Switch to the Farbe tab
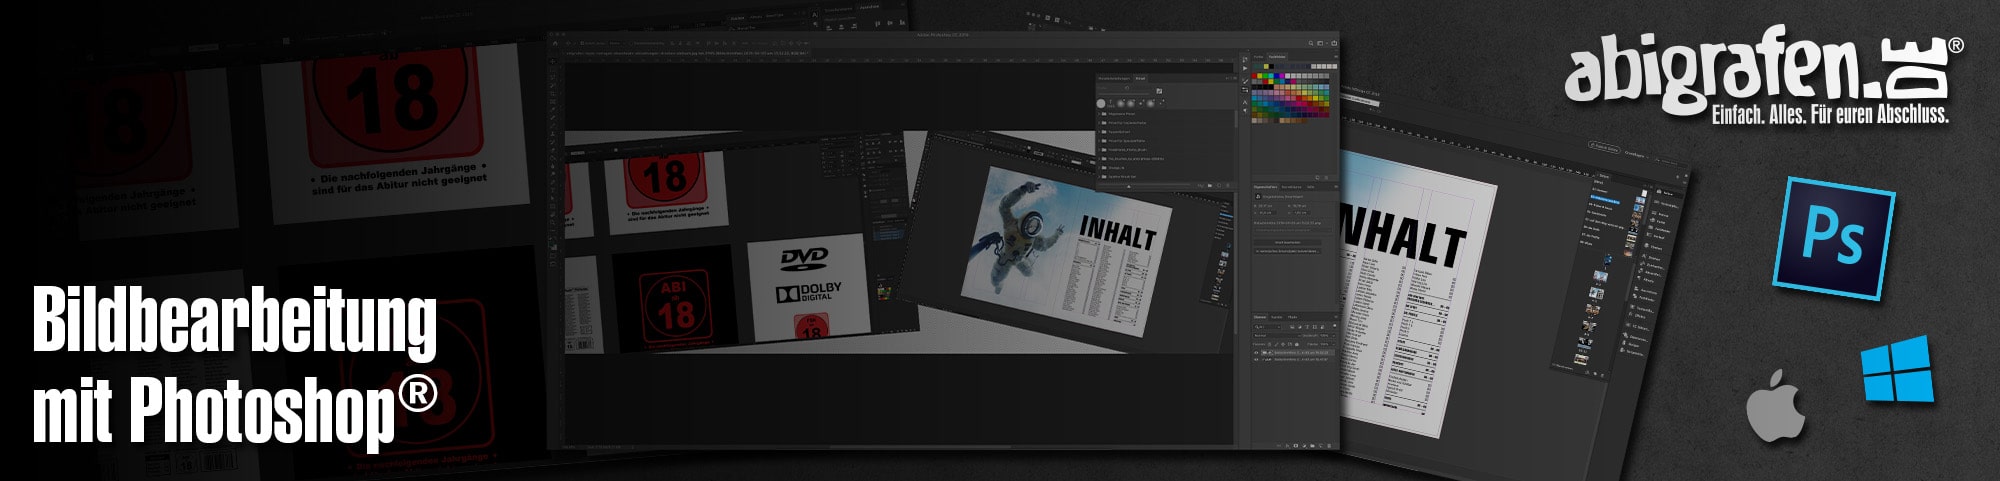Image resolution: width=2000 pixels, height=481 pixels. 1258,57
